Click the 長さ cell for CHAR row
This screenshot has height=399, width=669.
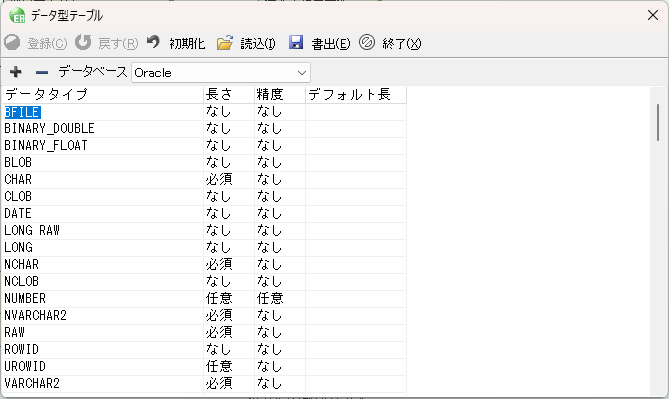(x=229, y=180)
